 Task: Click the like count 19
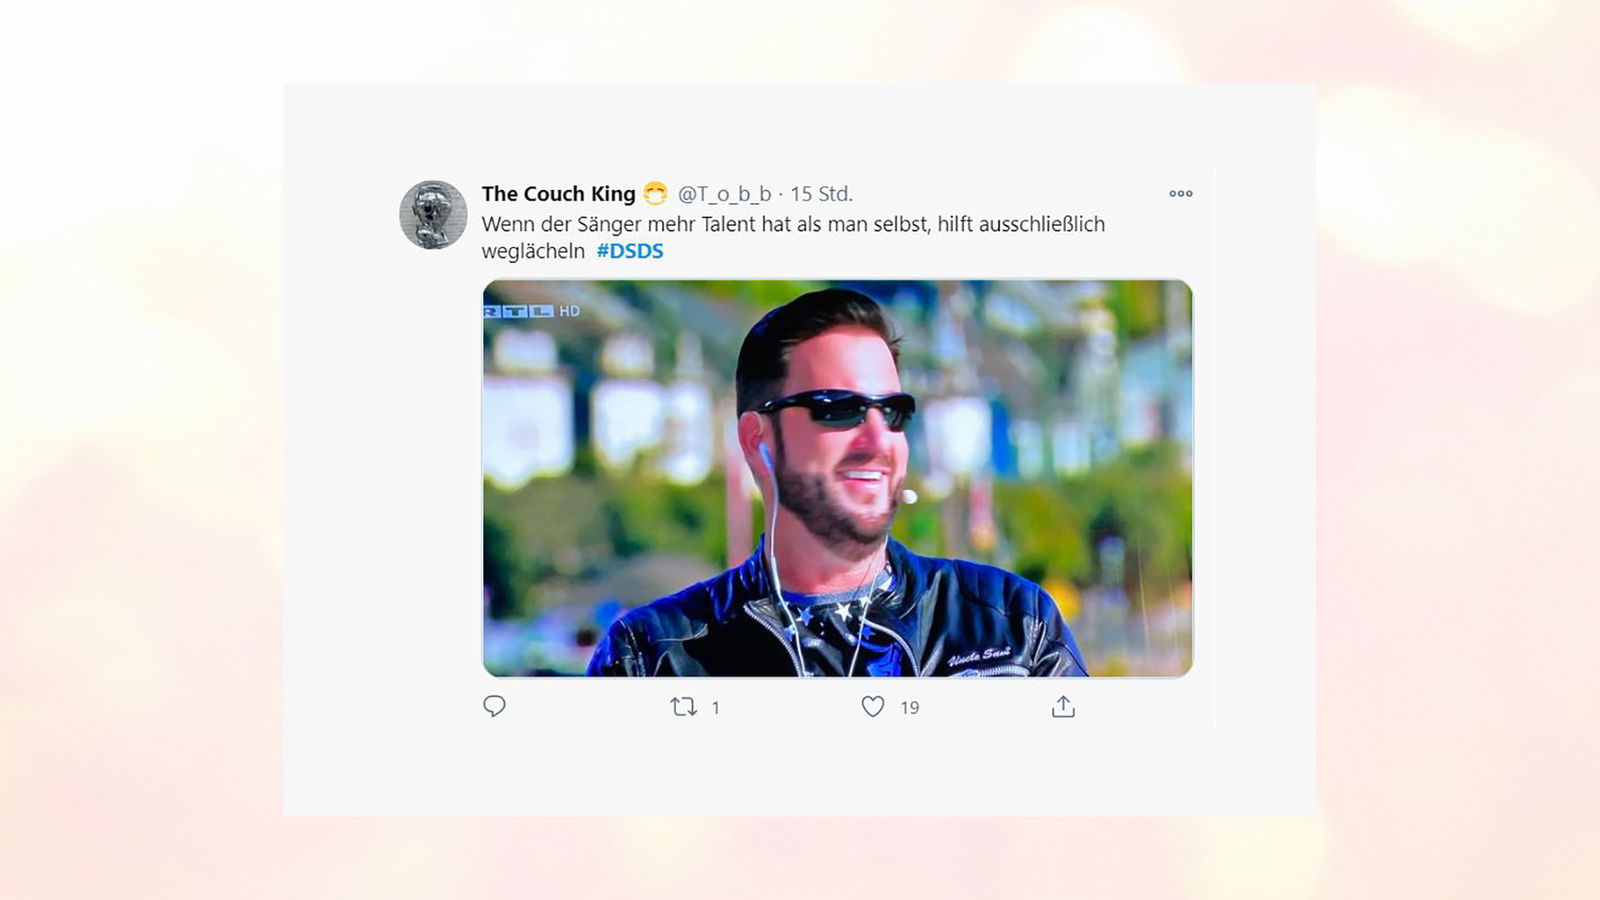(909, 708)
